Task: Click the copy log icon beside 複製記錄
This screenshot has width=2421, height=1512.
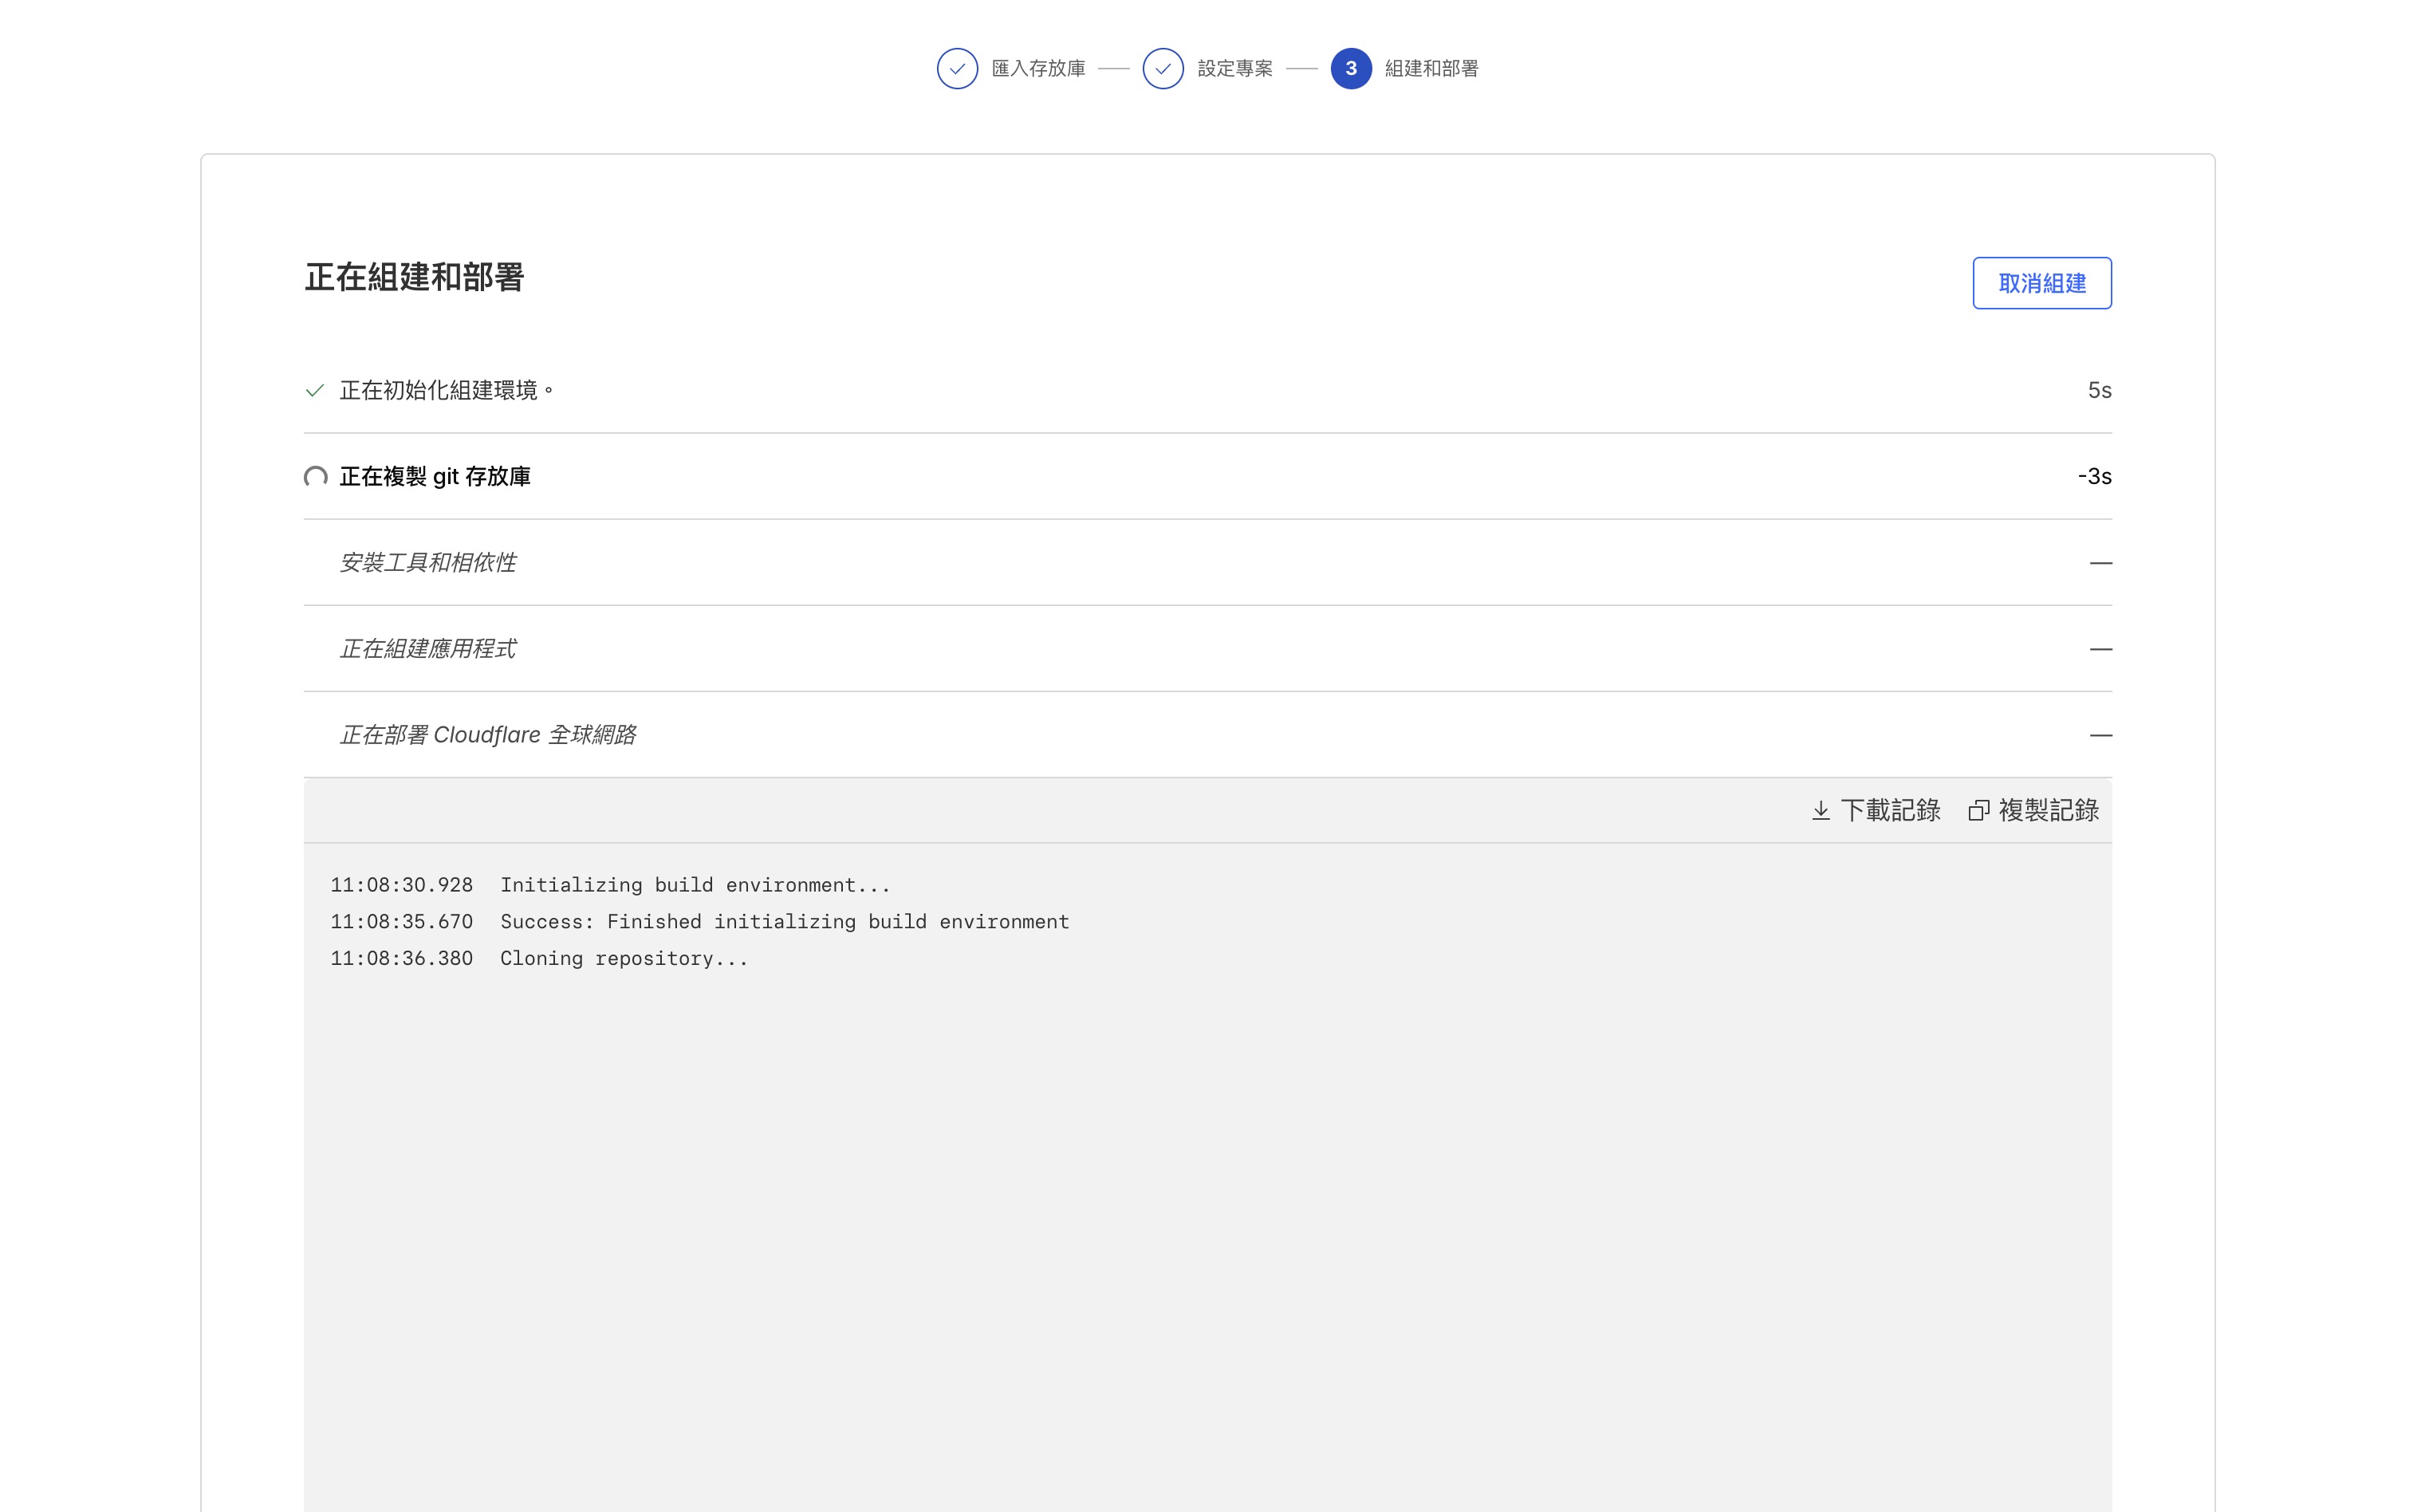Action: point(1981,810)
